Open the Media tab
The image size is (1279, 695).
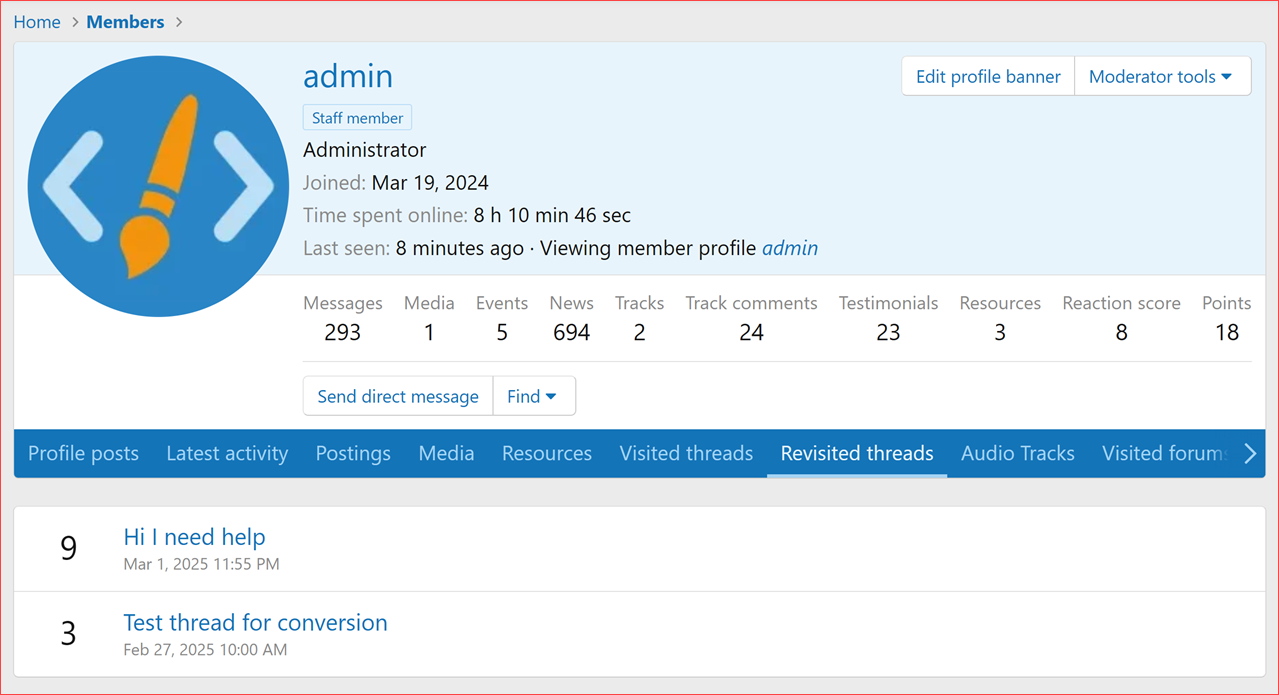pos(446,453)
